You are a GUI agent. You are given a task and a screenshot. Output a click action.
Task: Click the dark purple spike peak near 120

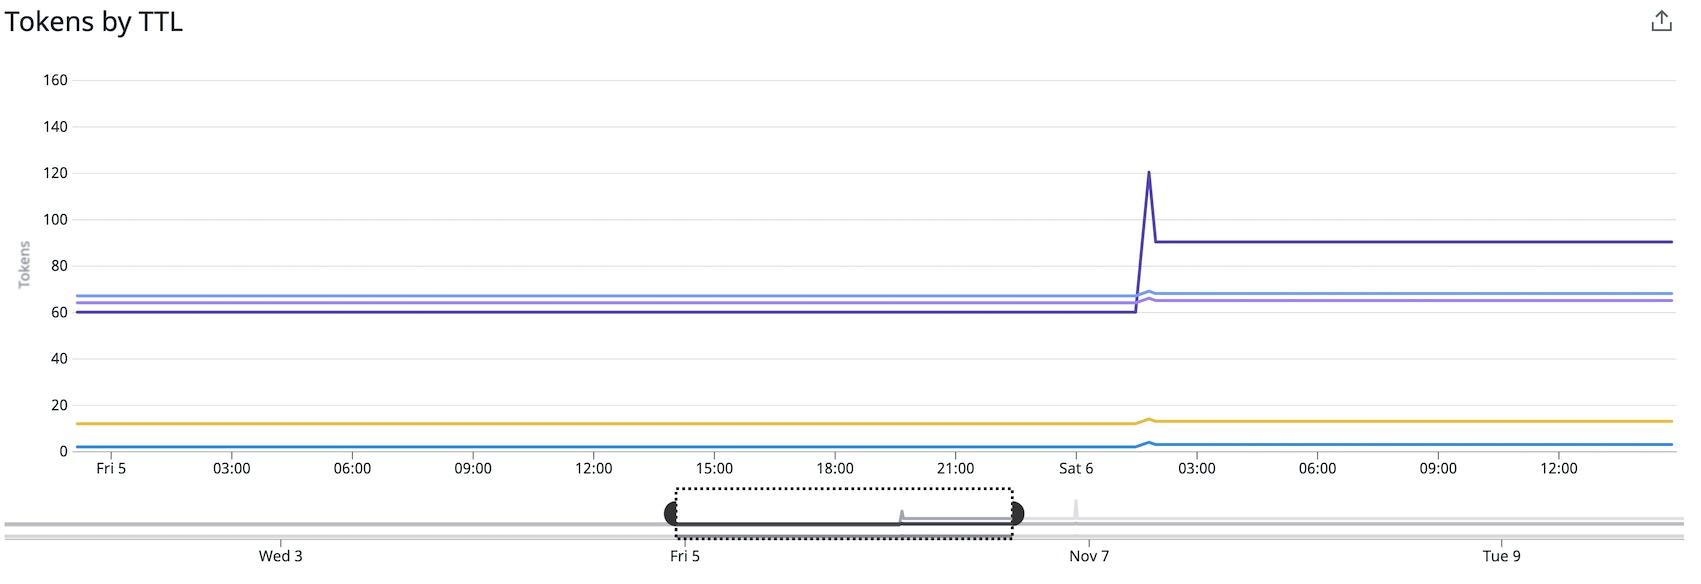[1148, 173]
